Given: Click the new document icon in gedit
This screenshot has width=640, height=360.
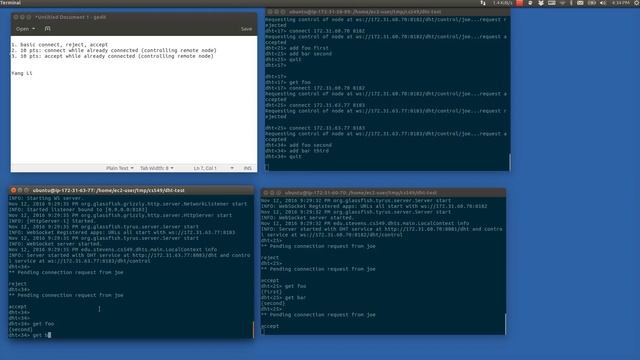Looking at the screenshot, I should [x=47, y=29].
